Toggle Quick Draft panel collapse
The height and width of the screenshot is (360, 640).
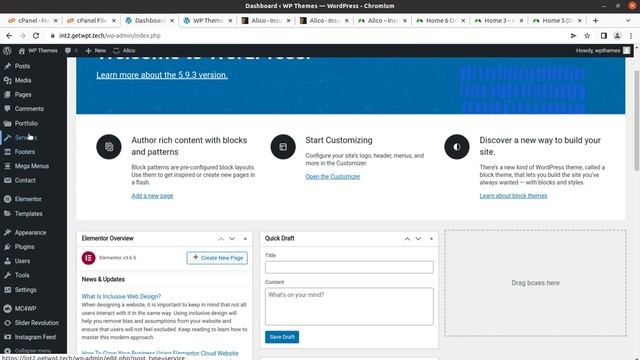[431, 239]
